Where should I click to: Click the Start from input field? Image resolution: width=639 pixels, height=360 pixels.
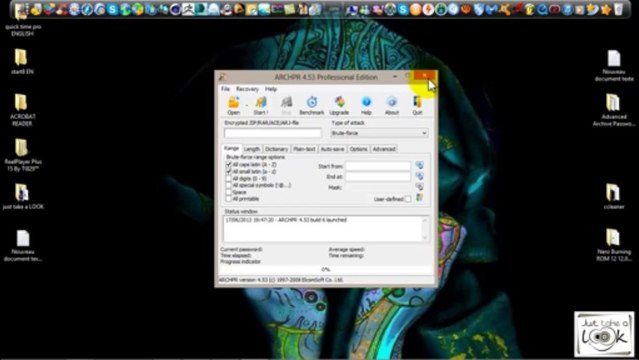tap(378, 166)
